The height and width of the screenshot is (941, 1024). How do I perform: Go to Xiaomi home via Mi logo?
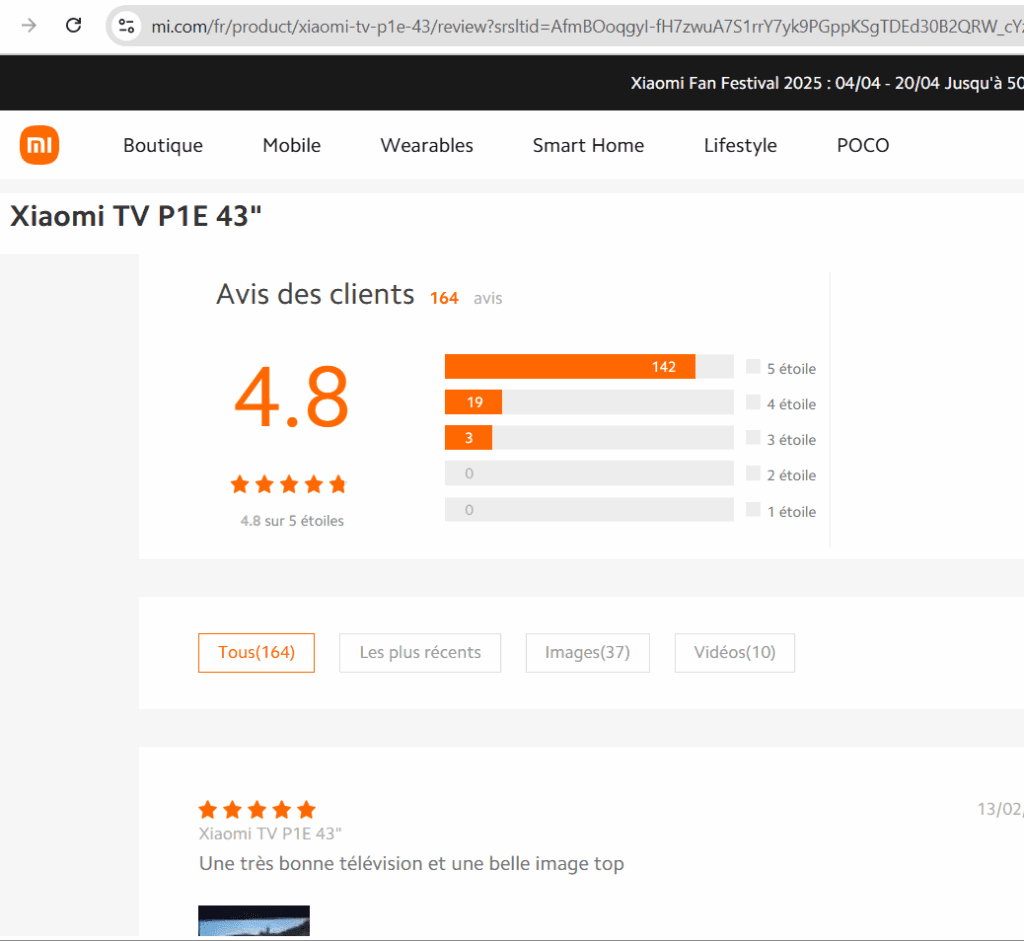point(39,145)
